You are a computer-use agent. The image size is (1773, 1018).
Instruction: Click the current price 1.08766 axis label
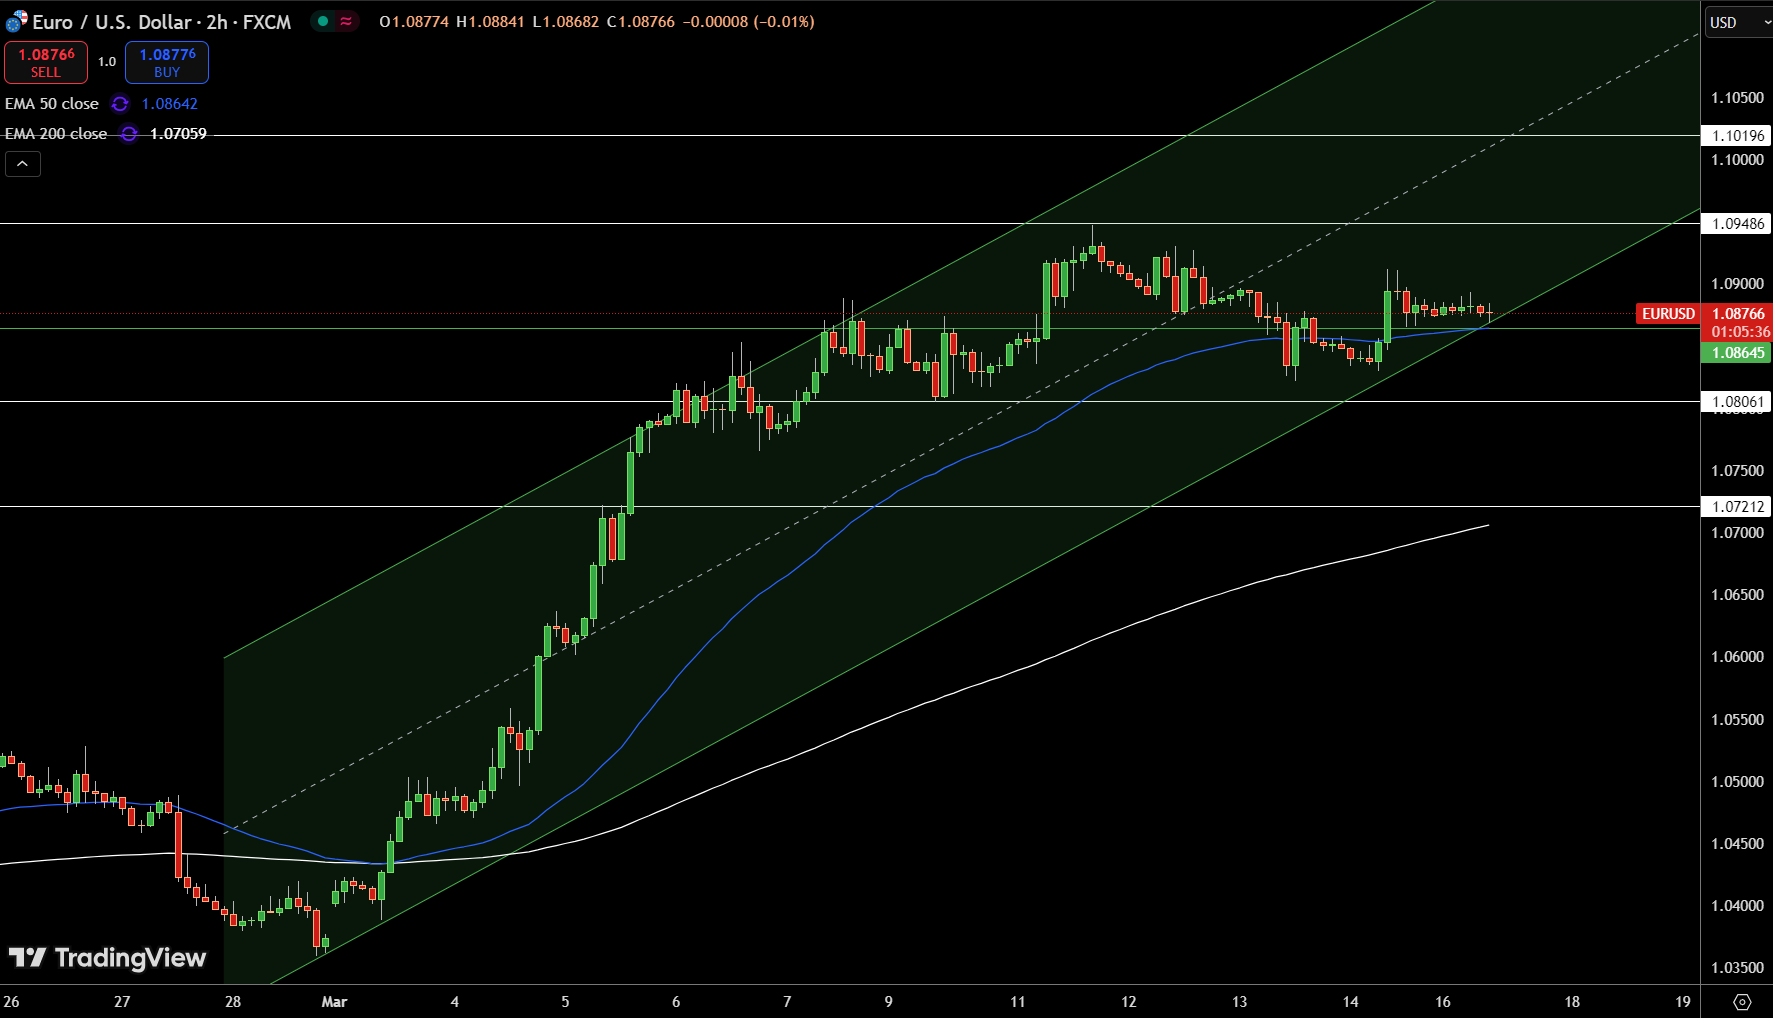pos(1737,314)
